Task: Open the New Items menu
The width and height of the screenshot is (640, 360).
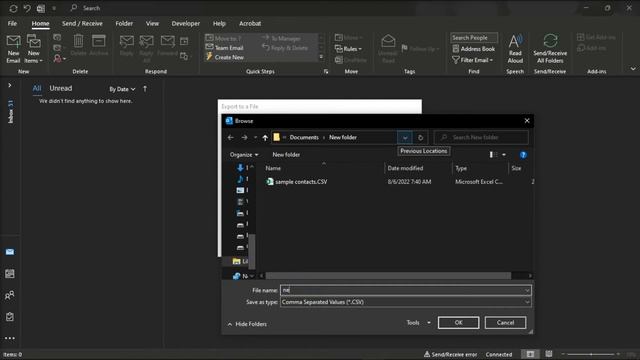Action: (33, 49)
